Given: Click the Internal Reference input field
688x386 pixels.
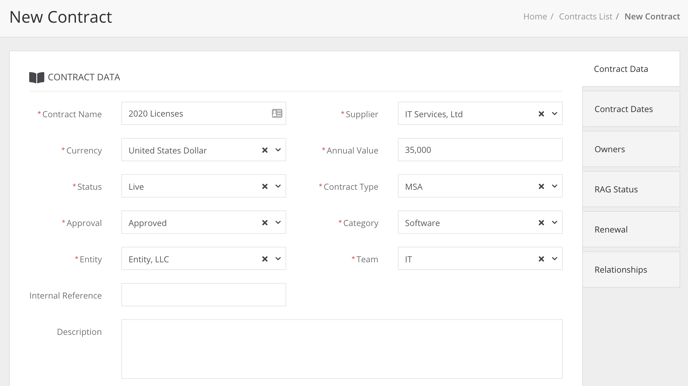Looking at the screenshot, I should click(x=204, y=295).
